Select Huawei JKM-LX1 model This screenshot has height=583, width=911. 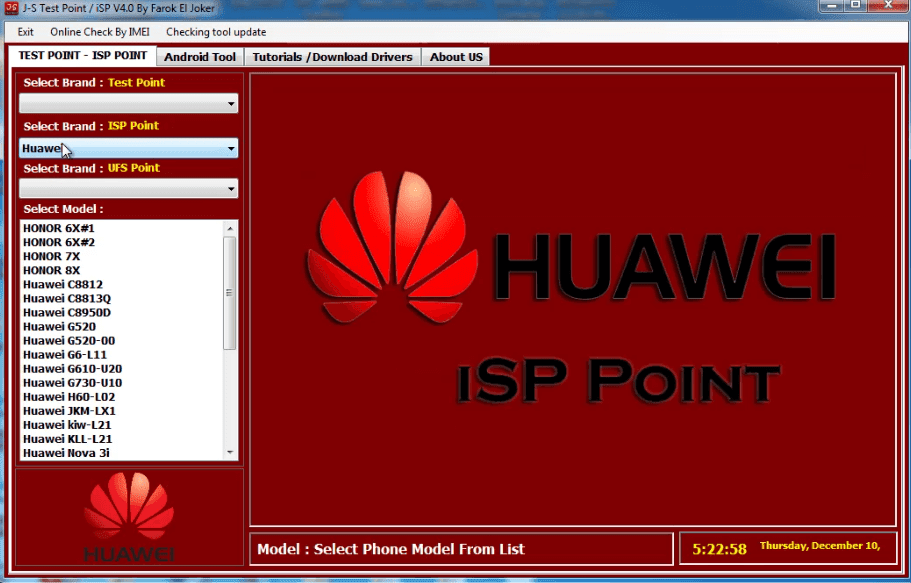click(x=69, y=411)
